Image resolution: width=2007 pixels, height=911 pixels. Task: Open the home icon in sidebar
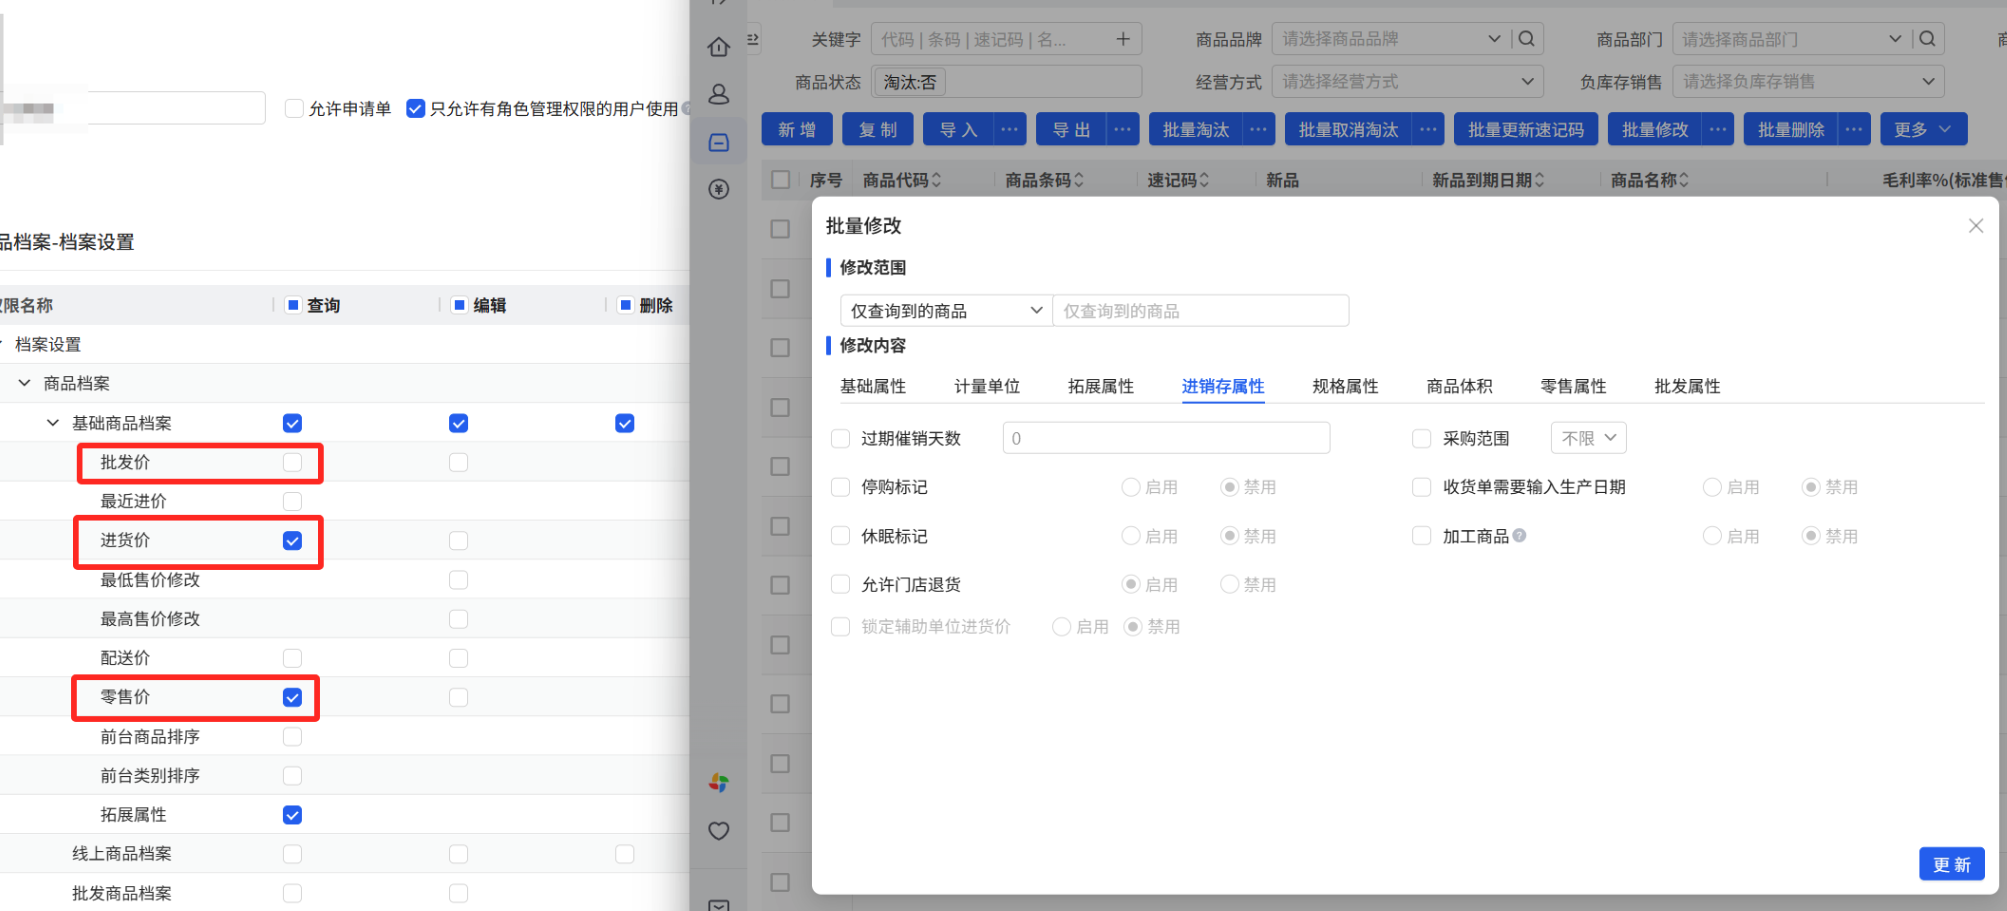[x=718, y=47]
